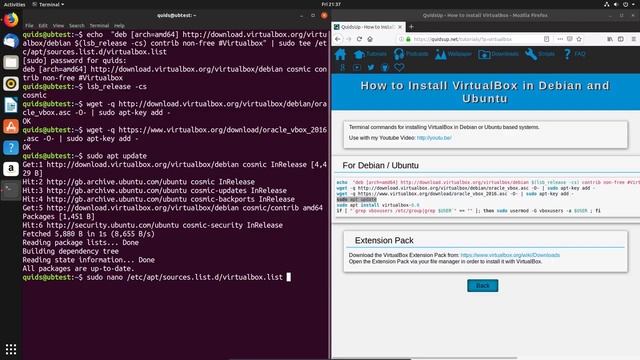Open the terminal Edit menu

coord(43,26)
